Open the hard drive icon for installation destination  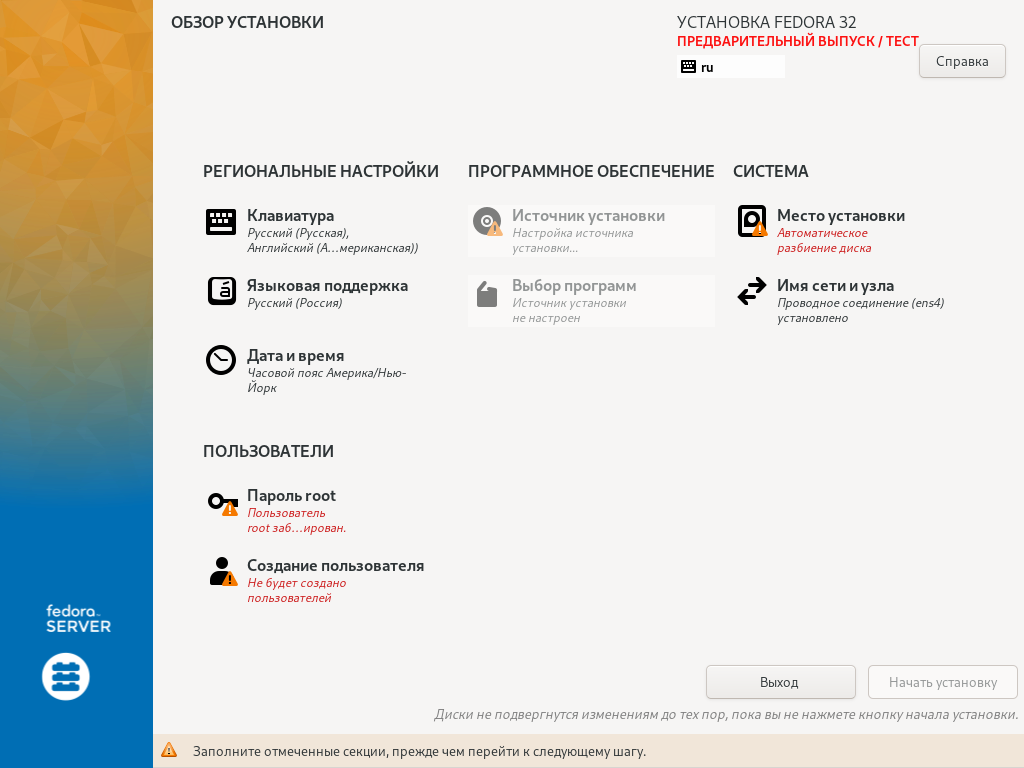click(752, 221)
